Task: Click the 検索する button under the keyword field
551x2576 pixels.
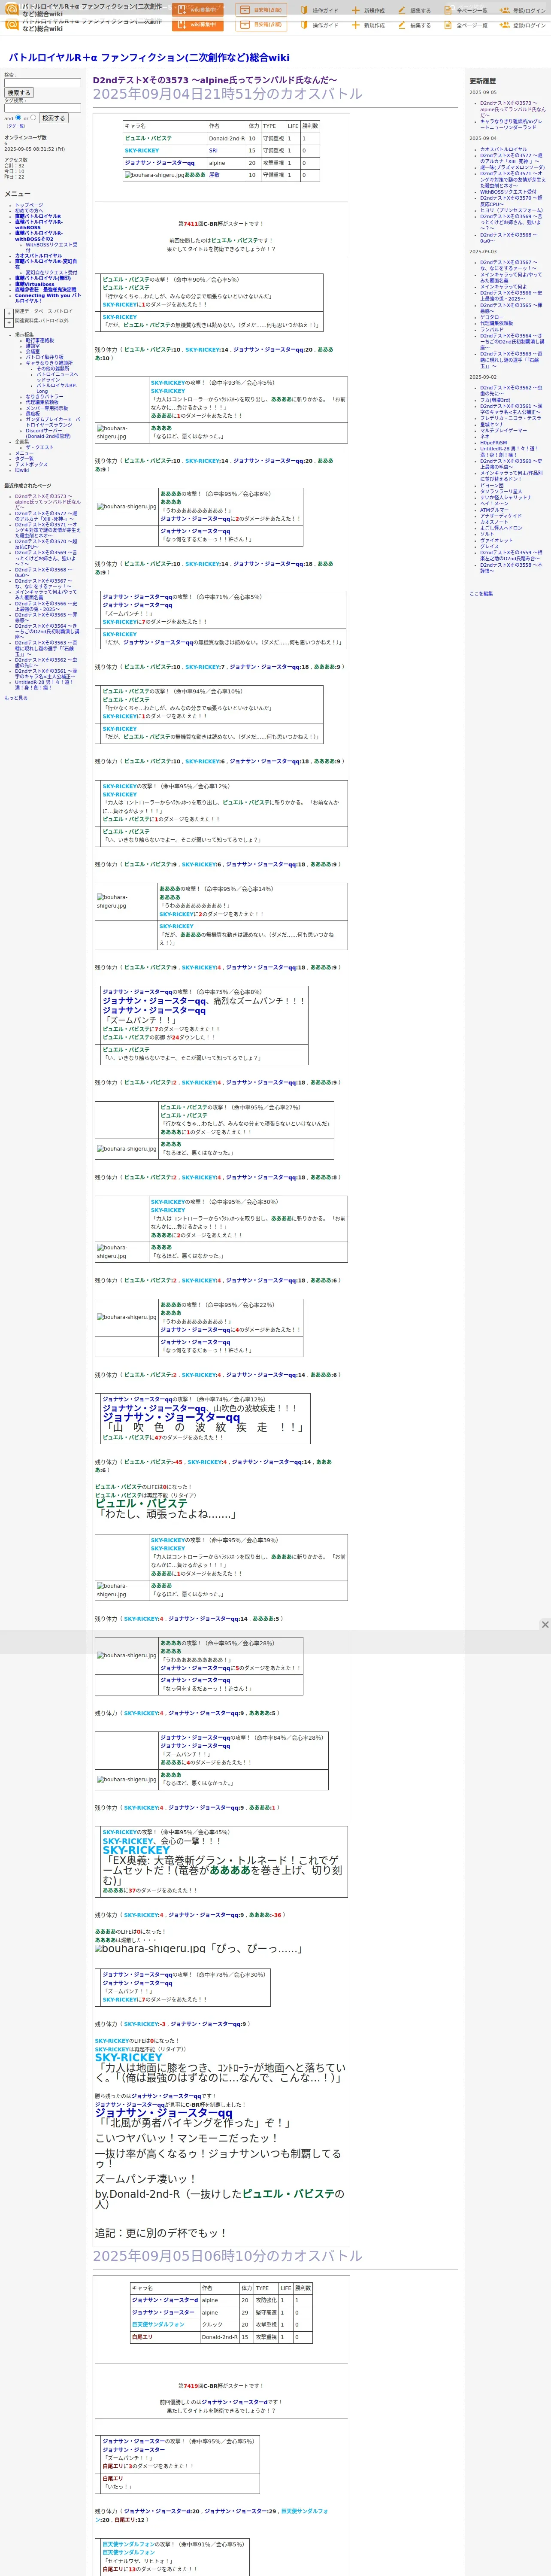Action: (x=19, y=93)
